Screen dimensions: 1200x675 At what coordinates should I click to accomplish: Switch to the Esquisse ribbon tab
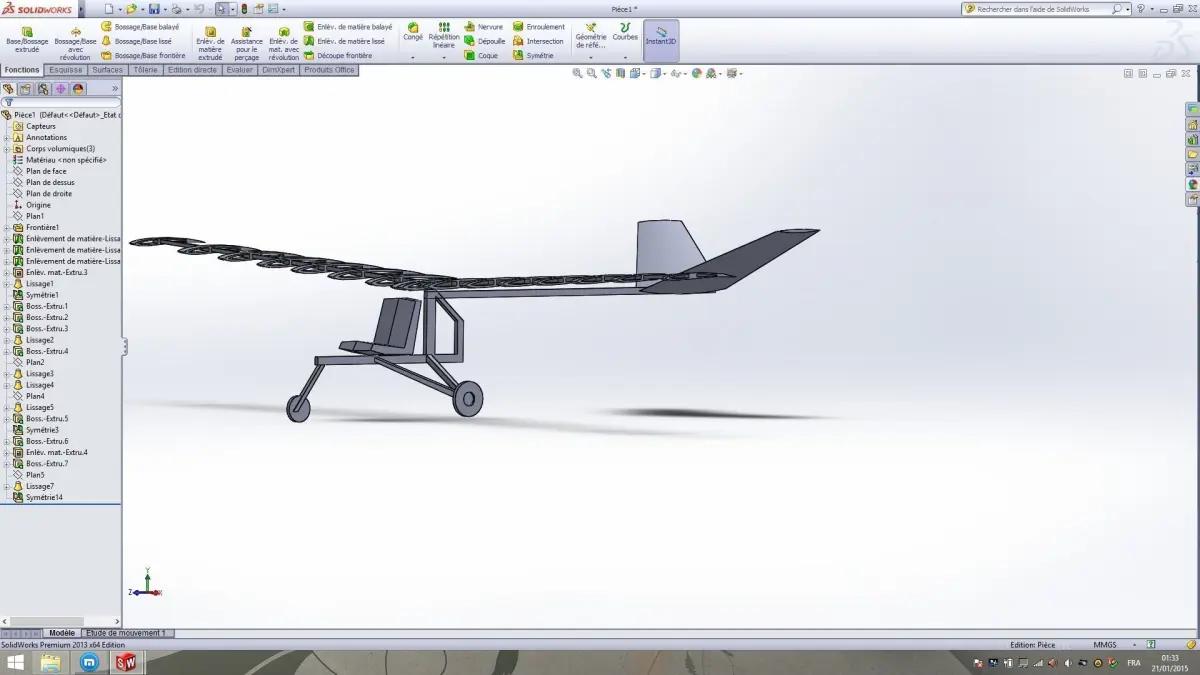65,70
